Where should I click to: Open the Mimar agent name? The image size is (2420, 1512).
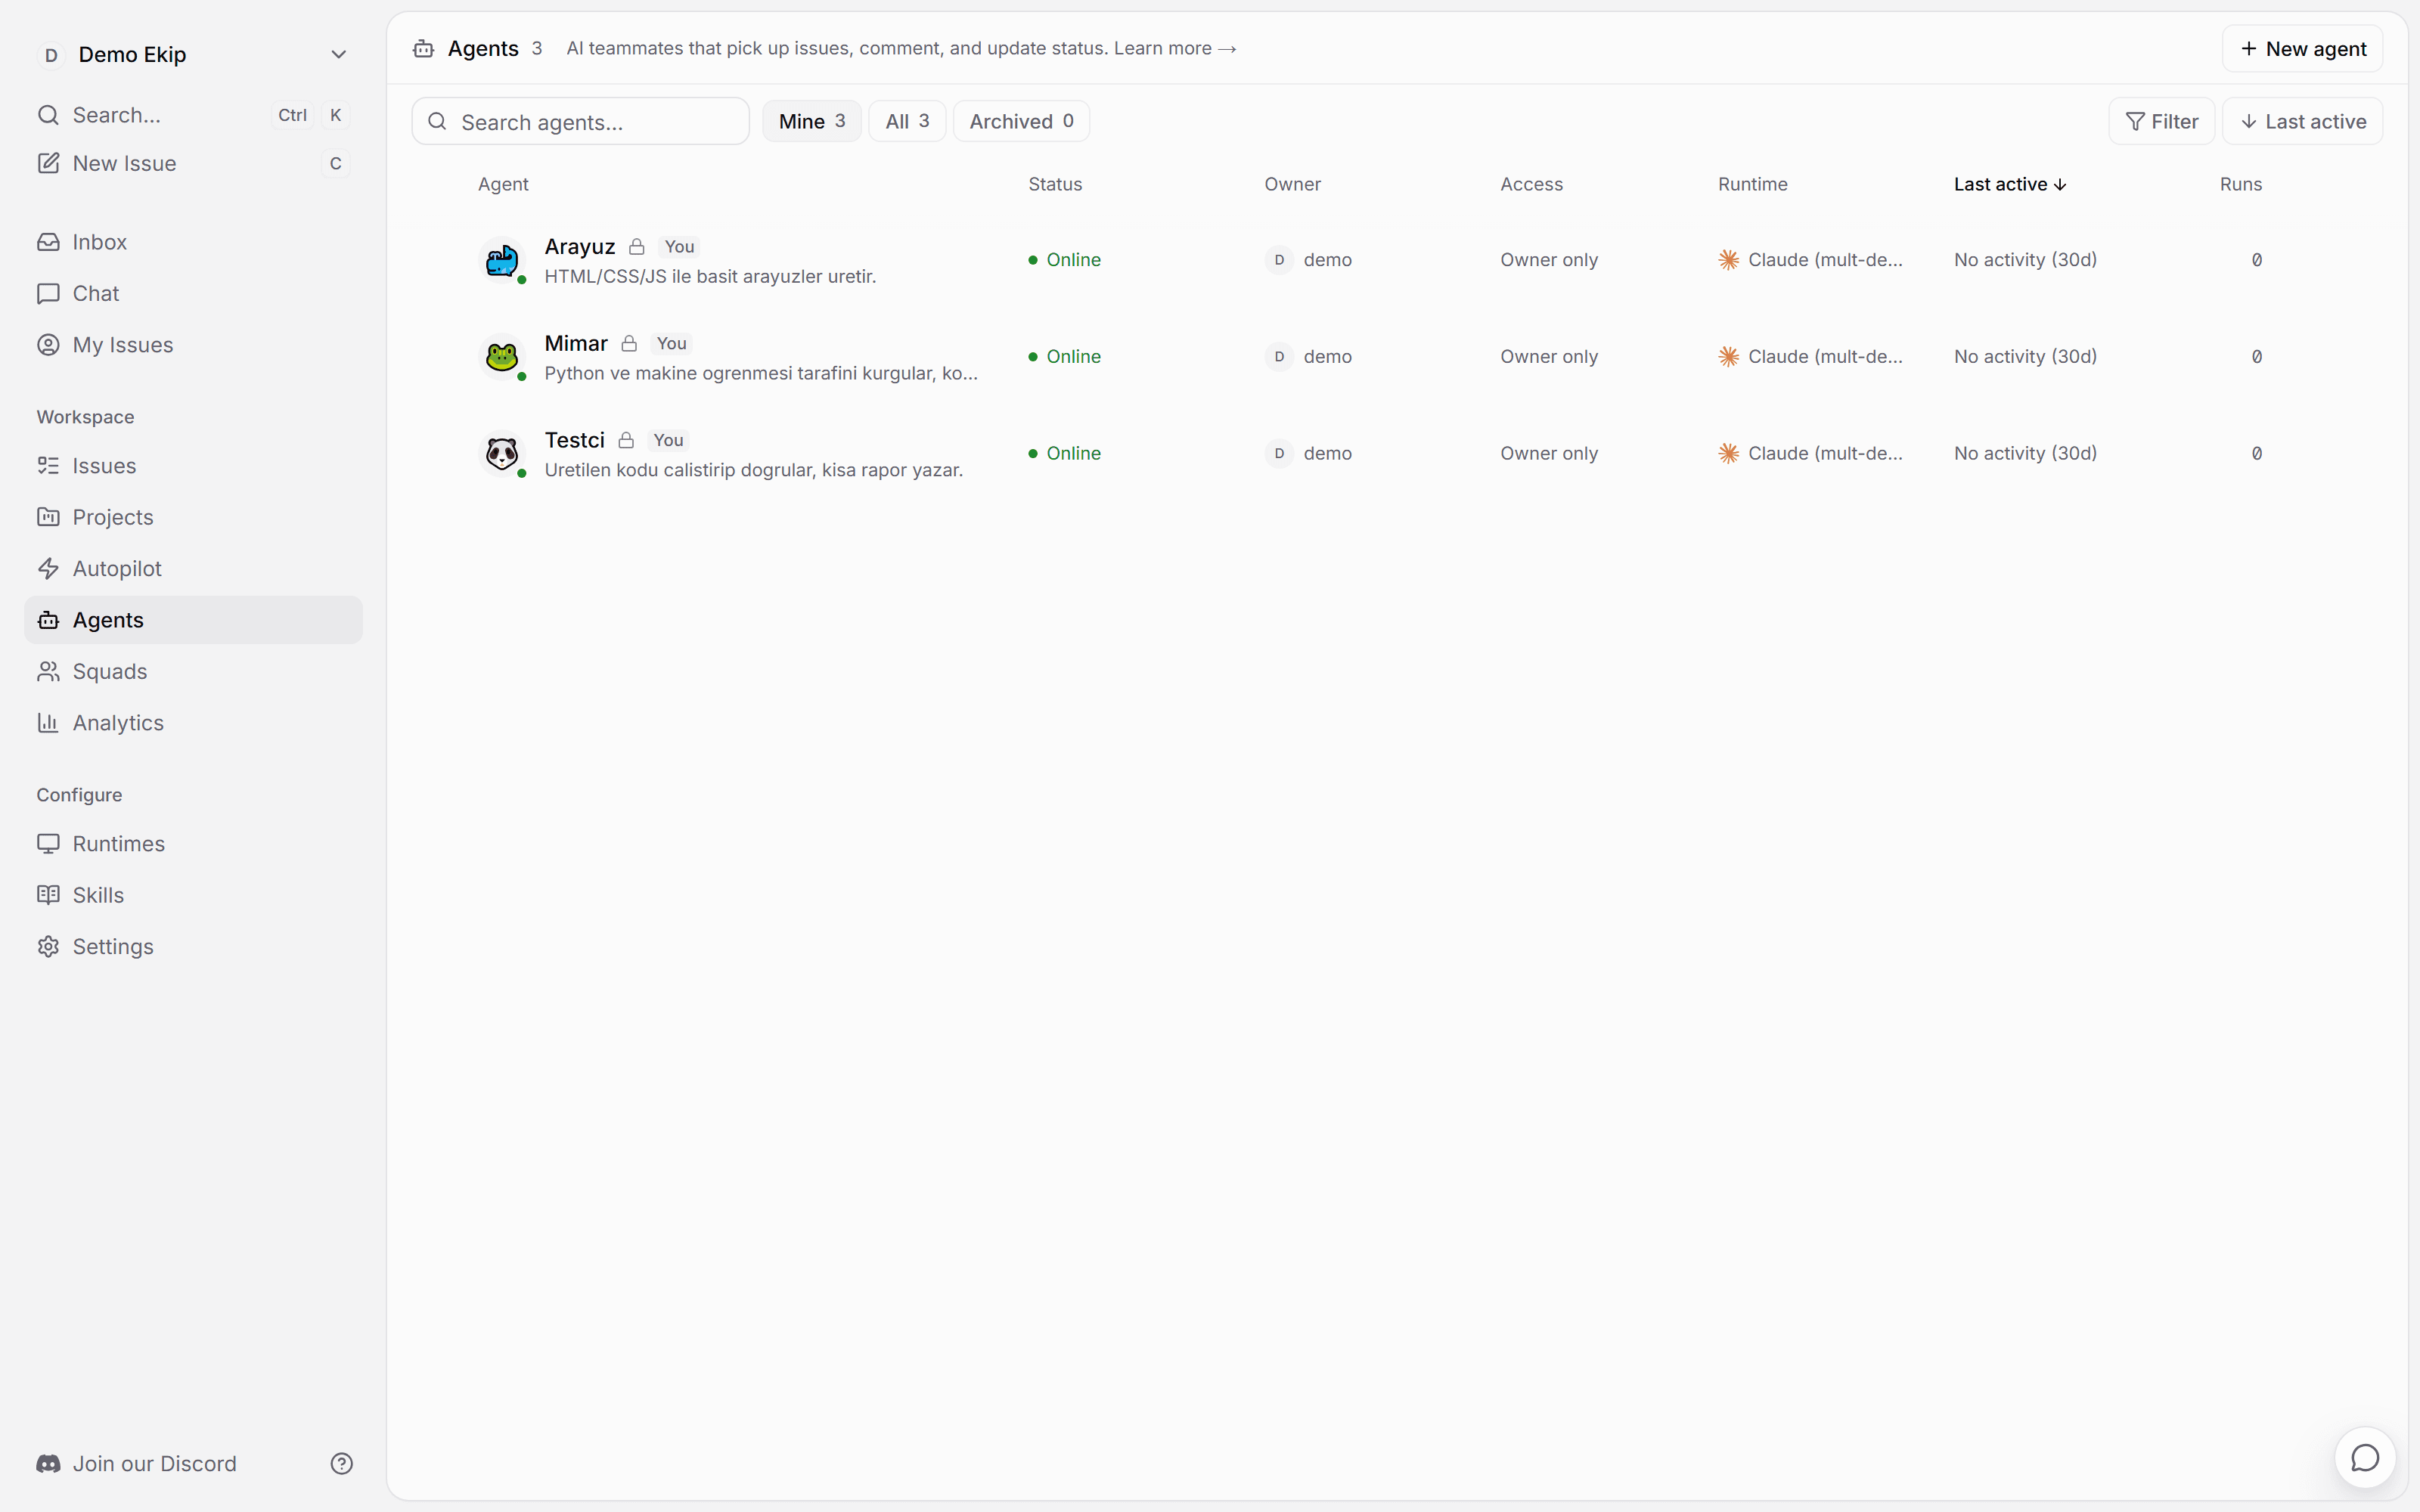[576, 344]
